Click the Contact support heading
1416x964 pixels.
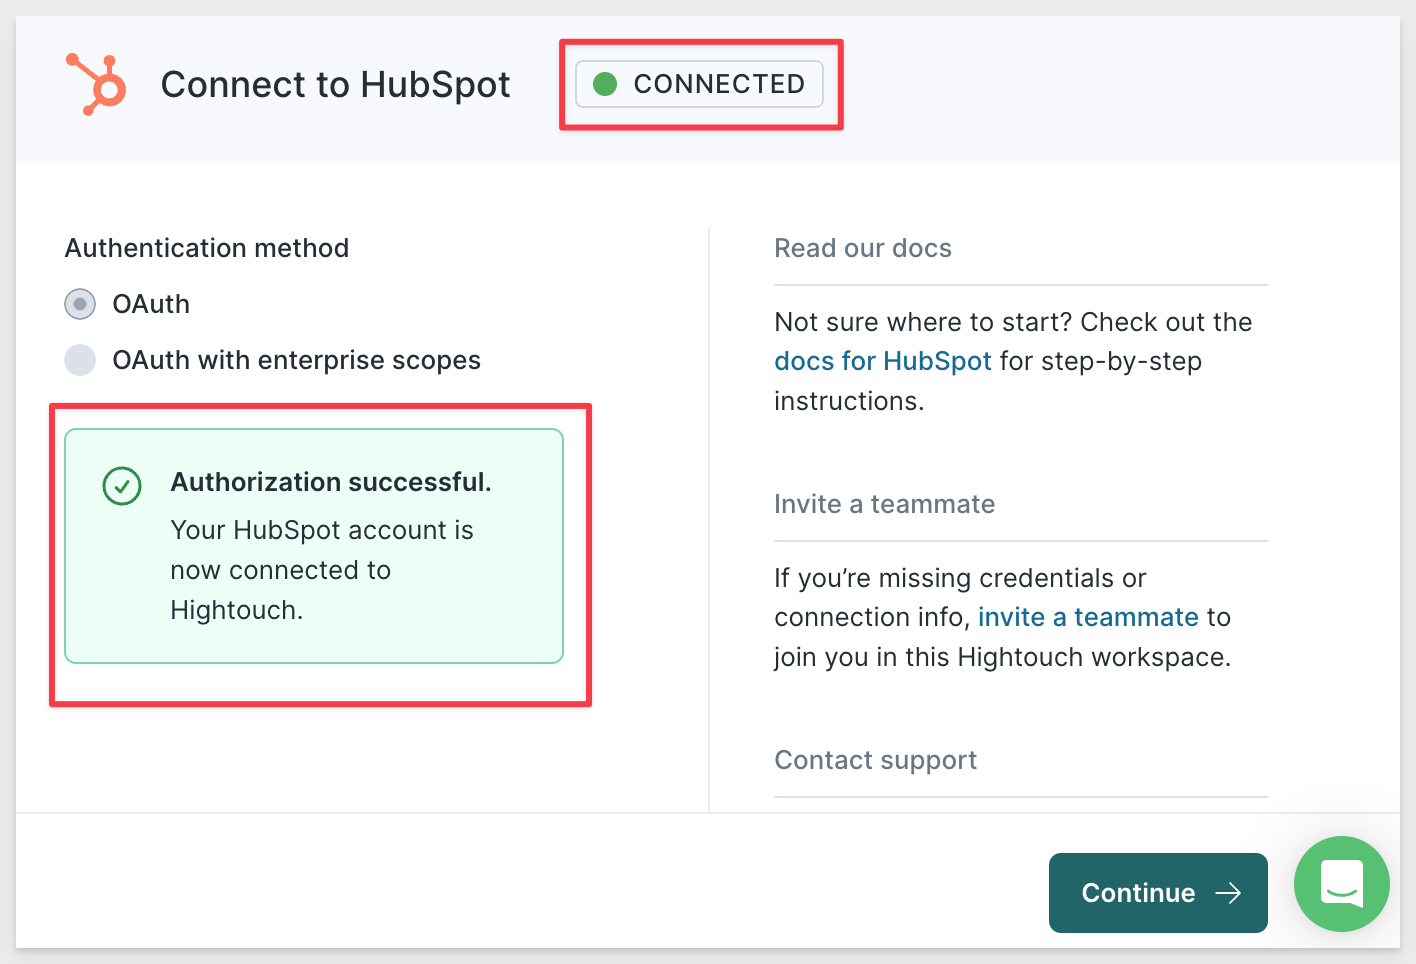876,760
